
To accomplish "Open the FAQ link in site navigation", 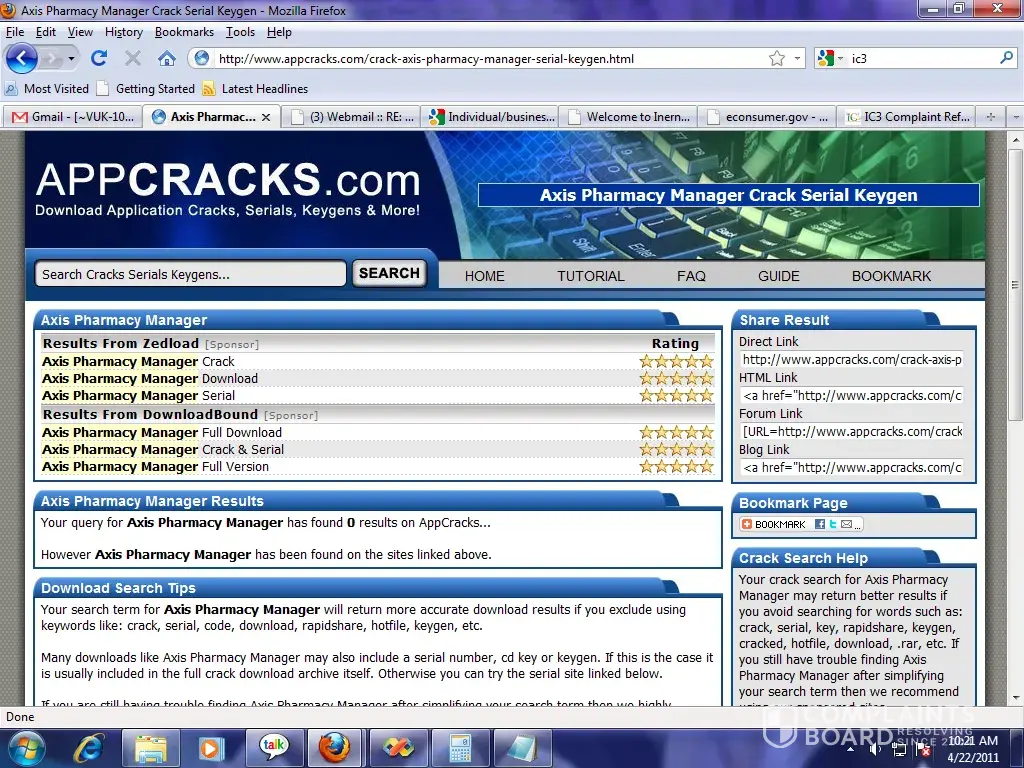I will pyautogui.click(x=690, y=276).
